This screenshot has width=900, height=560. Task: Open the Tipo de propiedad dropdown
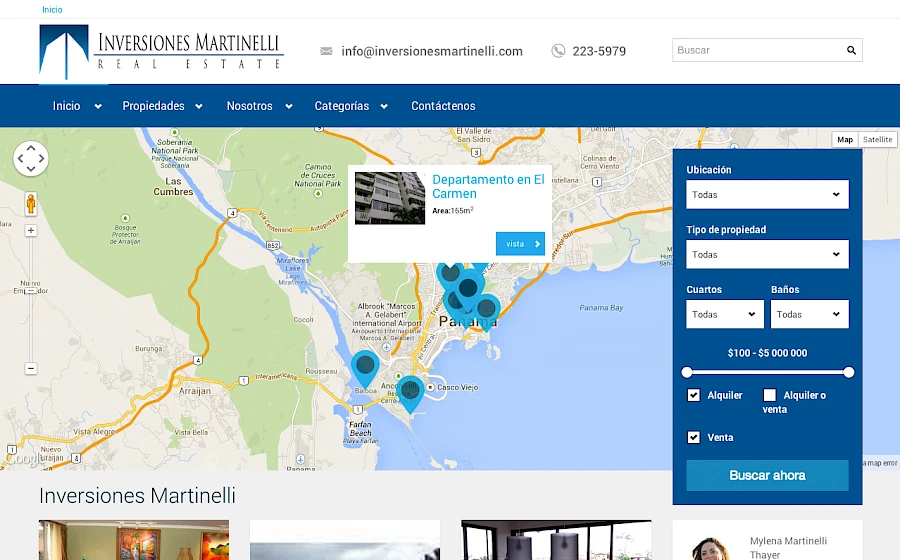pos(767,254)
